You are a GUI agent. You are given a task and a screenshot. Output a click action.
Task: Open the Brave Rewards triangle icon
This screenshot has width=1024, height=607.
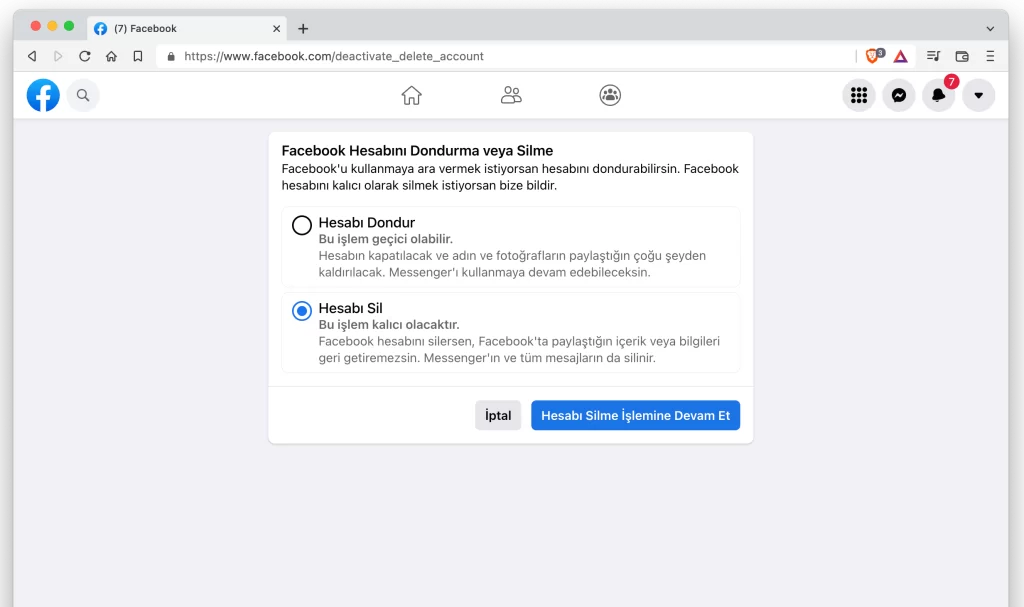coord(901,56)
